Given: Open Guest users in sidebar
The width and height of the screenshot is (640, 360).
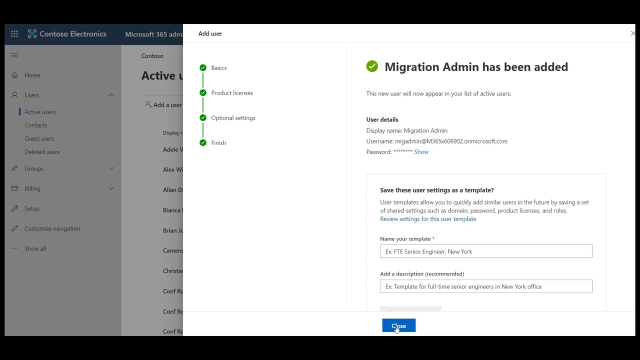Looking at the screenshot, I should [x=39, y=138].
